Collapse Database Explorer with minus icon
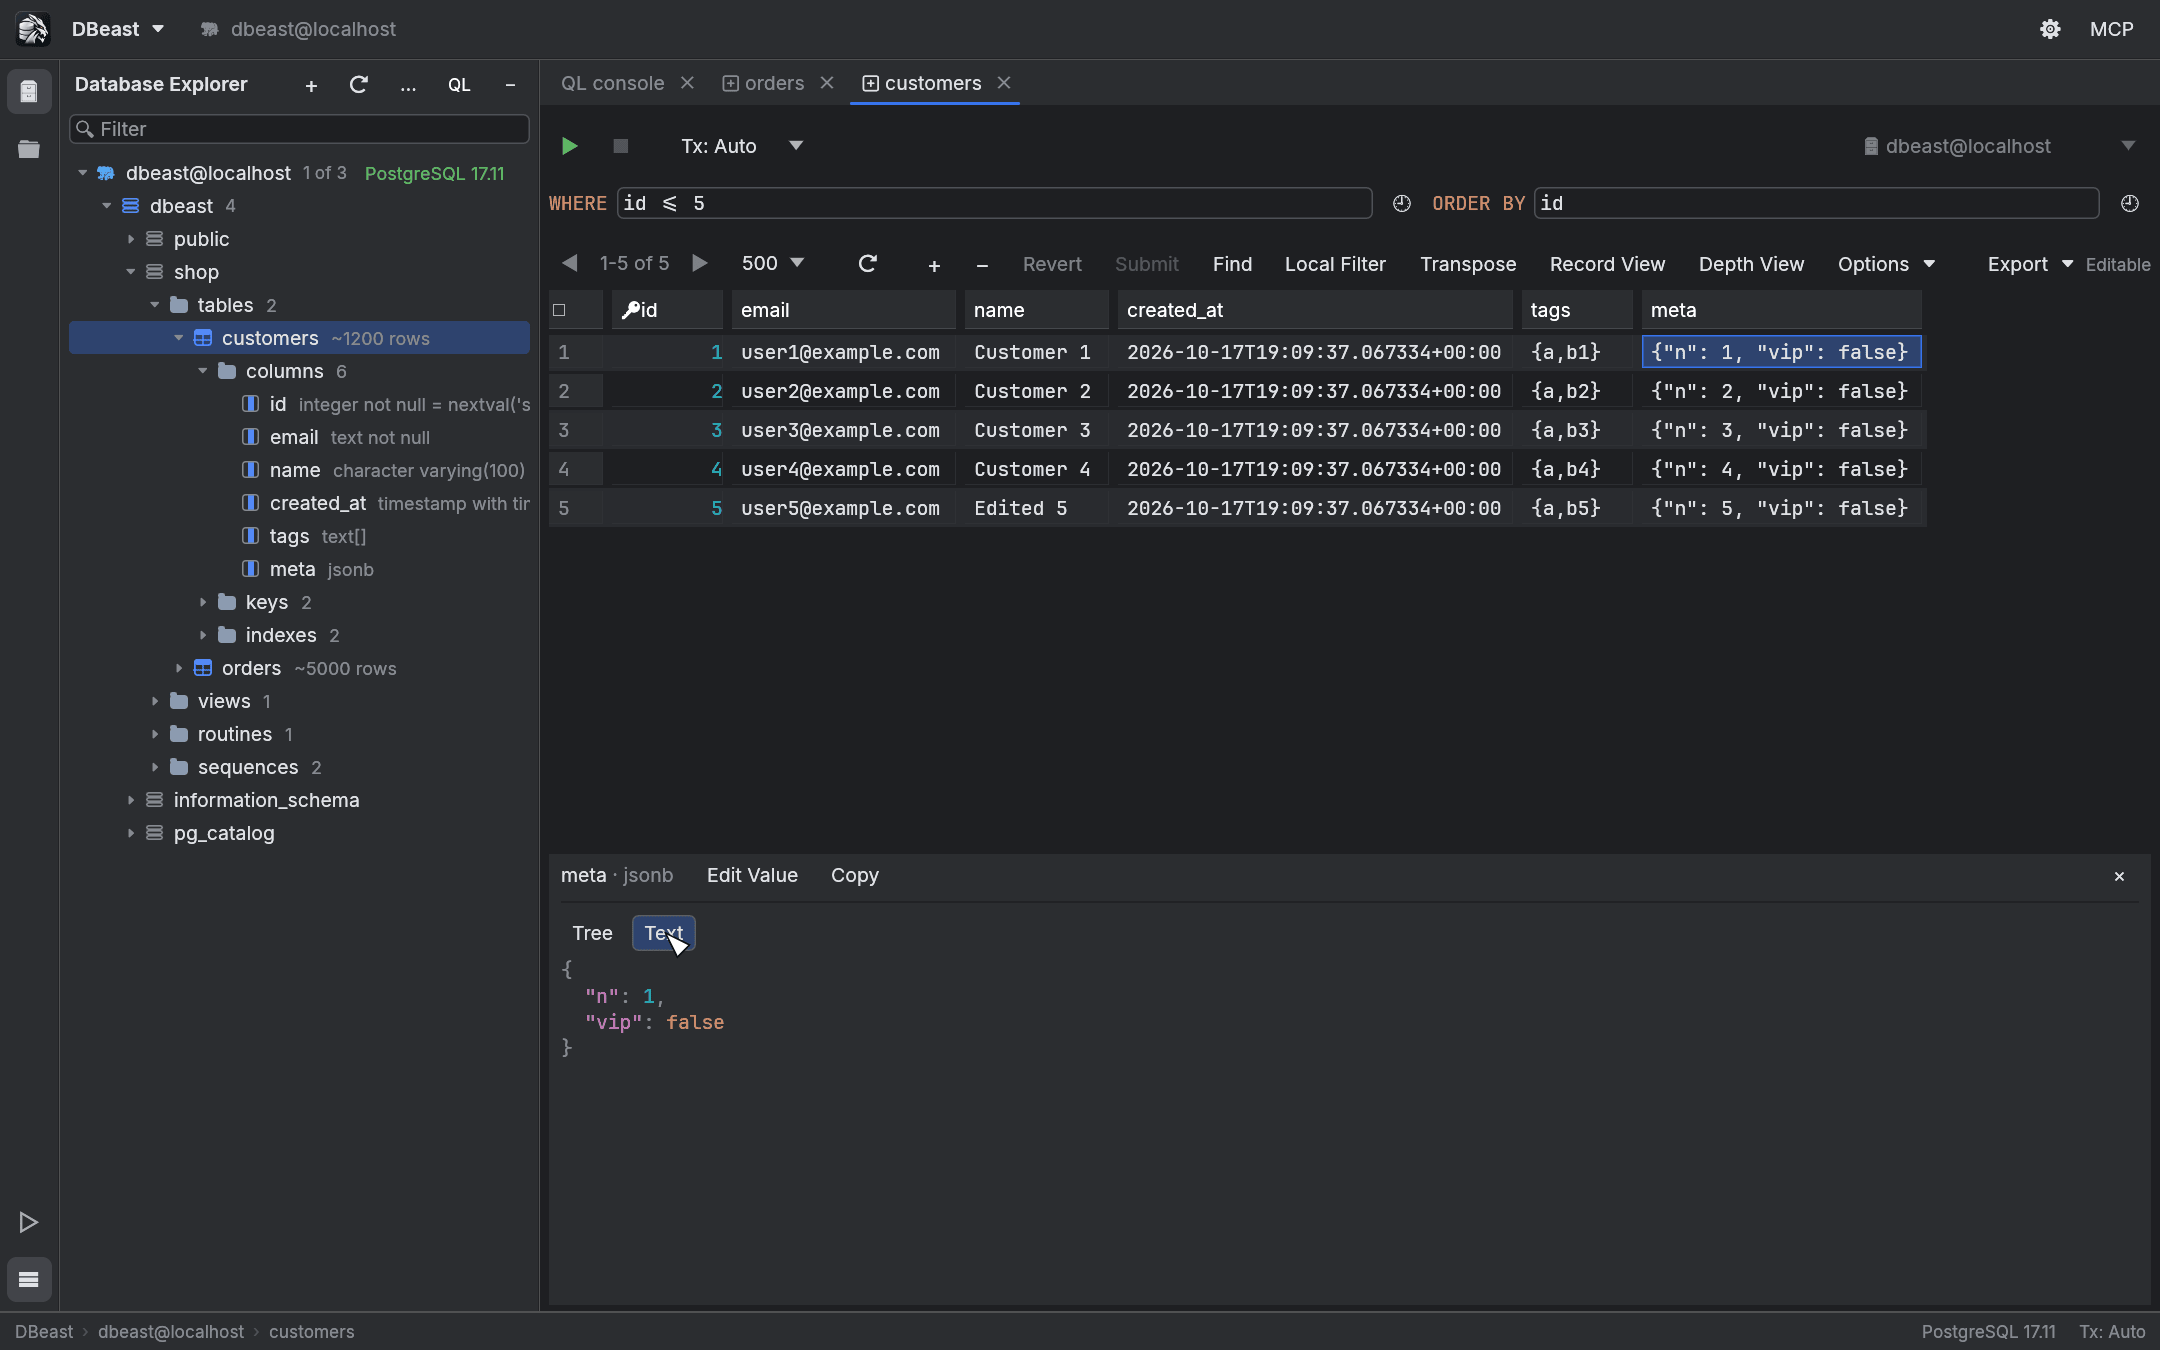The height and width of the screenshot is (1350, 2160). tap(510, 85)
